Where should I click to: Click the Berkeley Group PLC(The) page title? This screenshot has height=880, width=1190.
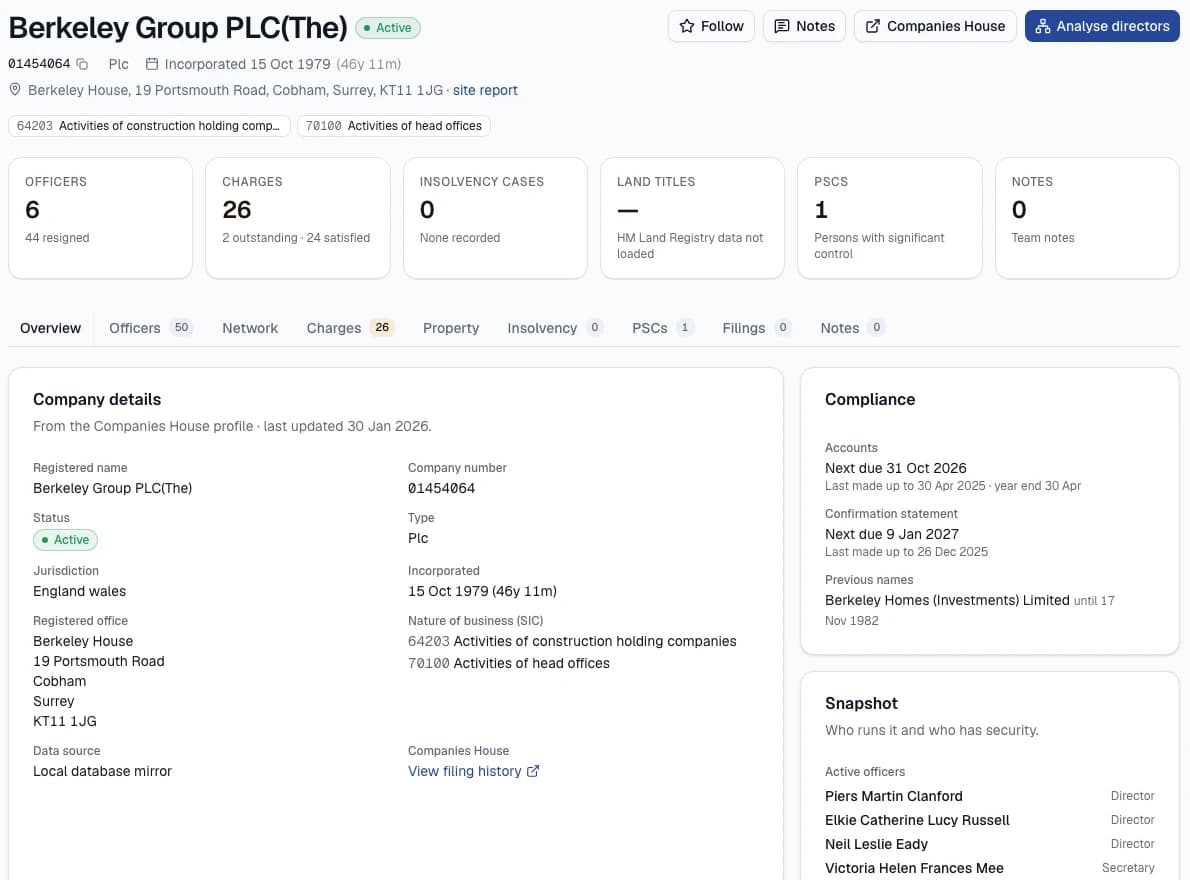tap(178, 28)
